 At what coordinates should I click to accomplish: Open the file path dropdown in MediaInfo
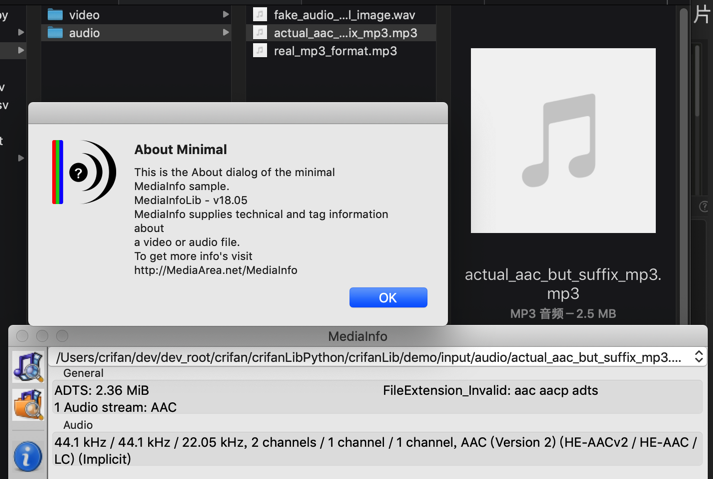coord(699,357)
